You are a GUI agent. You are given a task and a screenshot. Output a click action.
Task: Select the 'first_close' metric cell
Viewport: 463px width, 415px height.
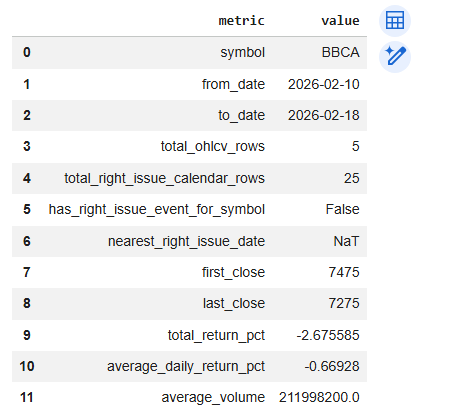[233, 272]
